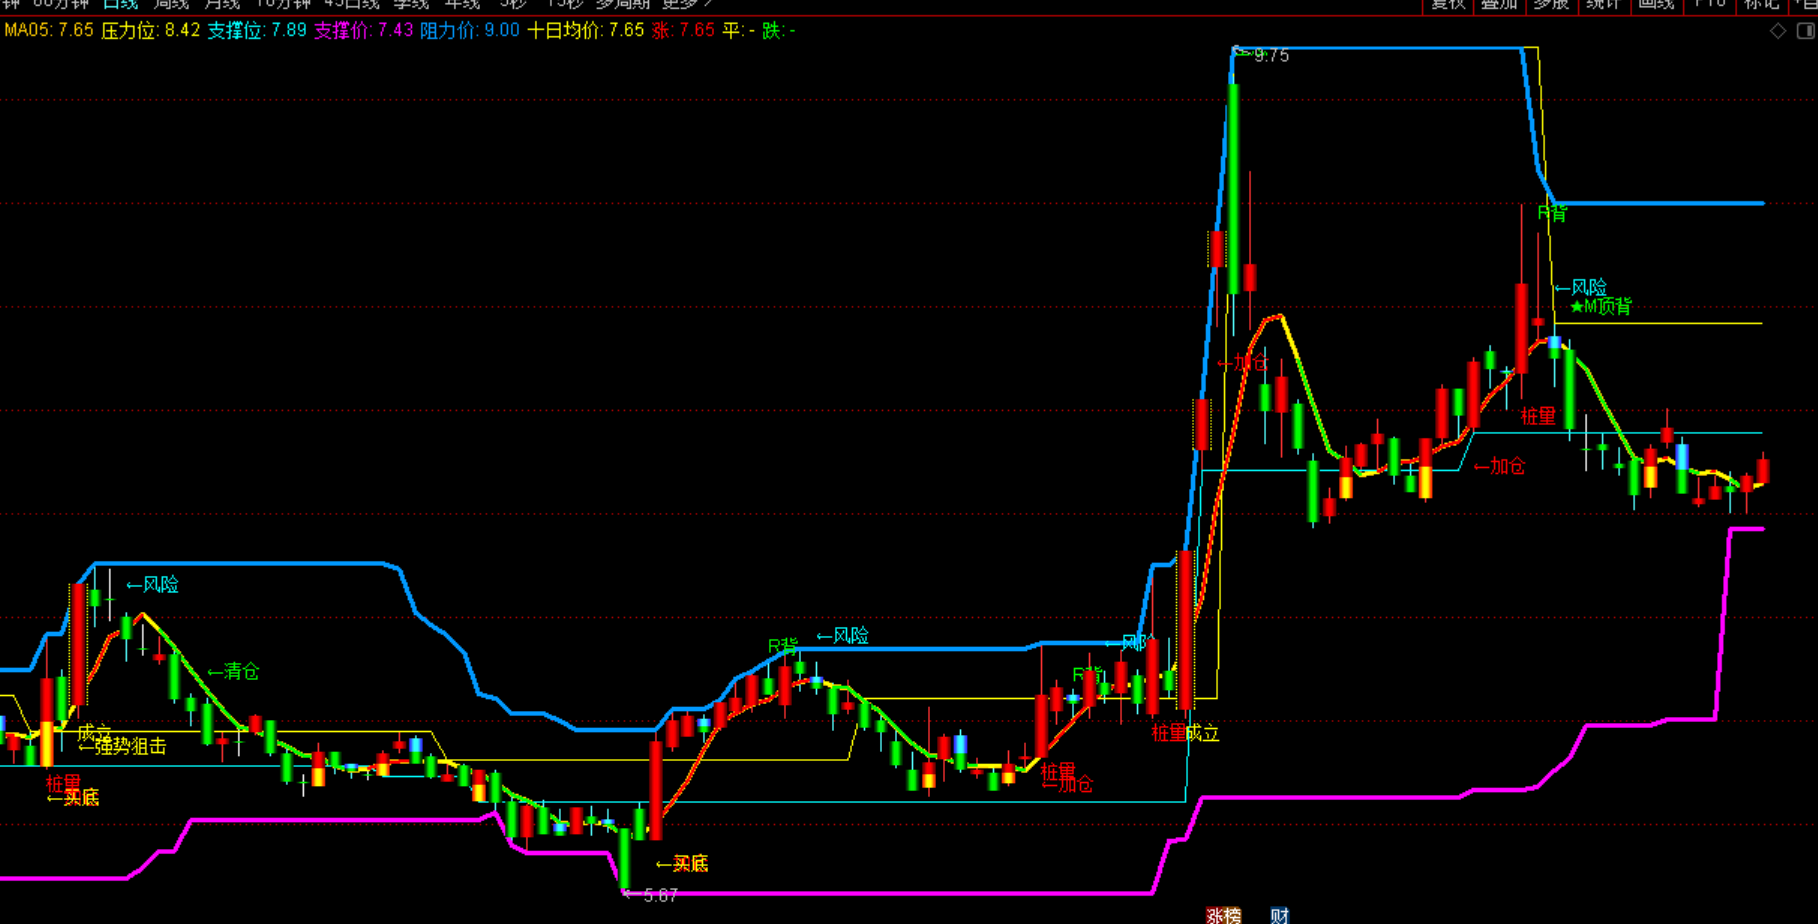Screen dimensions: 1818x924
Task: Switch to the 日线 period tab
Action: tap(120, 4)
